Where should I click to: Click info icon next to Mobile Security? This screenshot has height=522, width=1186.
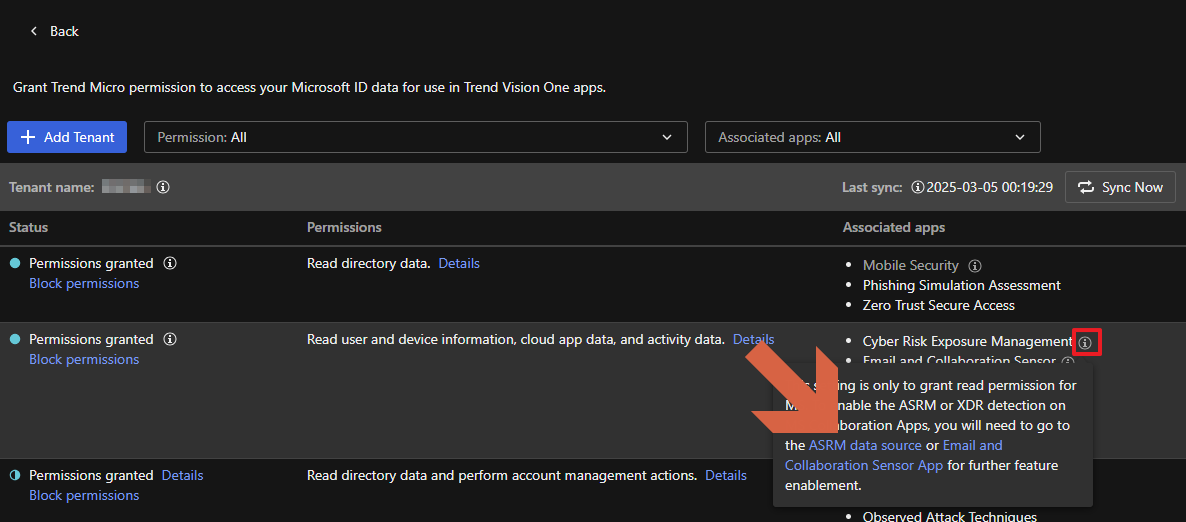tap(975, 266)
